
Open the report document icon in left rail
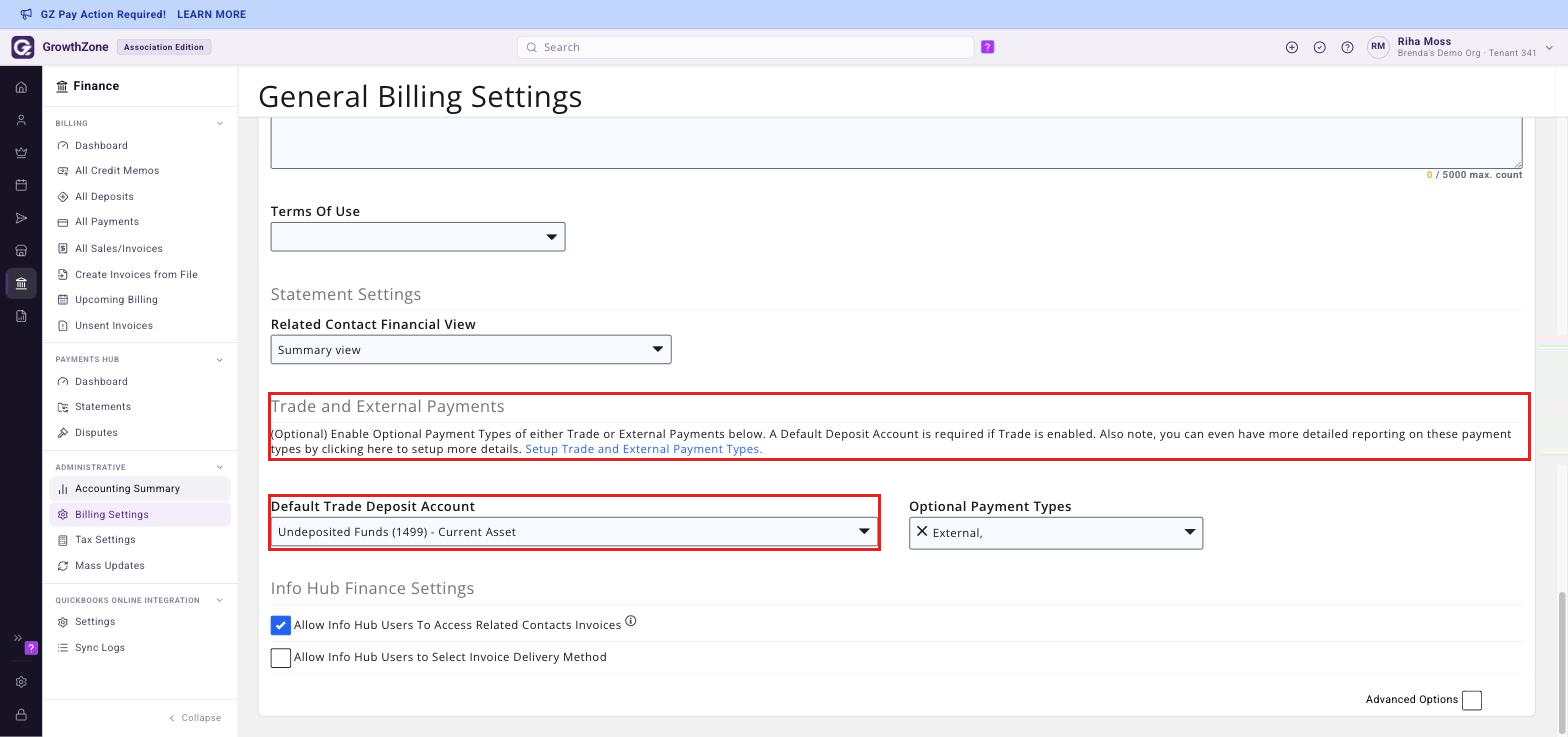tap(21, 316)
